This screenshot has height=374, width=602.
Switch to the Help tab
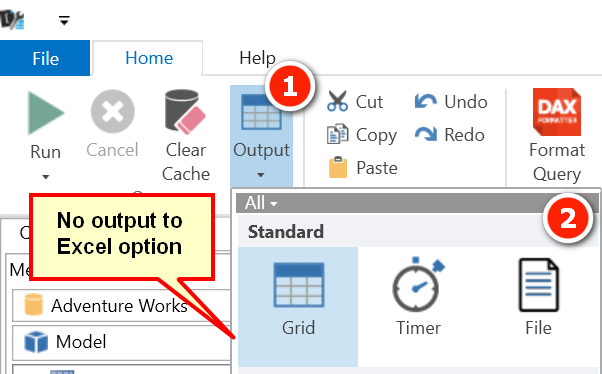(x=257, y=58)
